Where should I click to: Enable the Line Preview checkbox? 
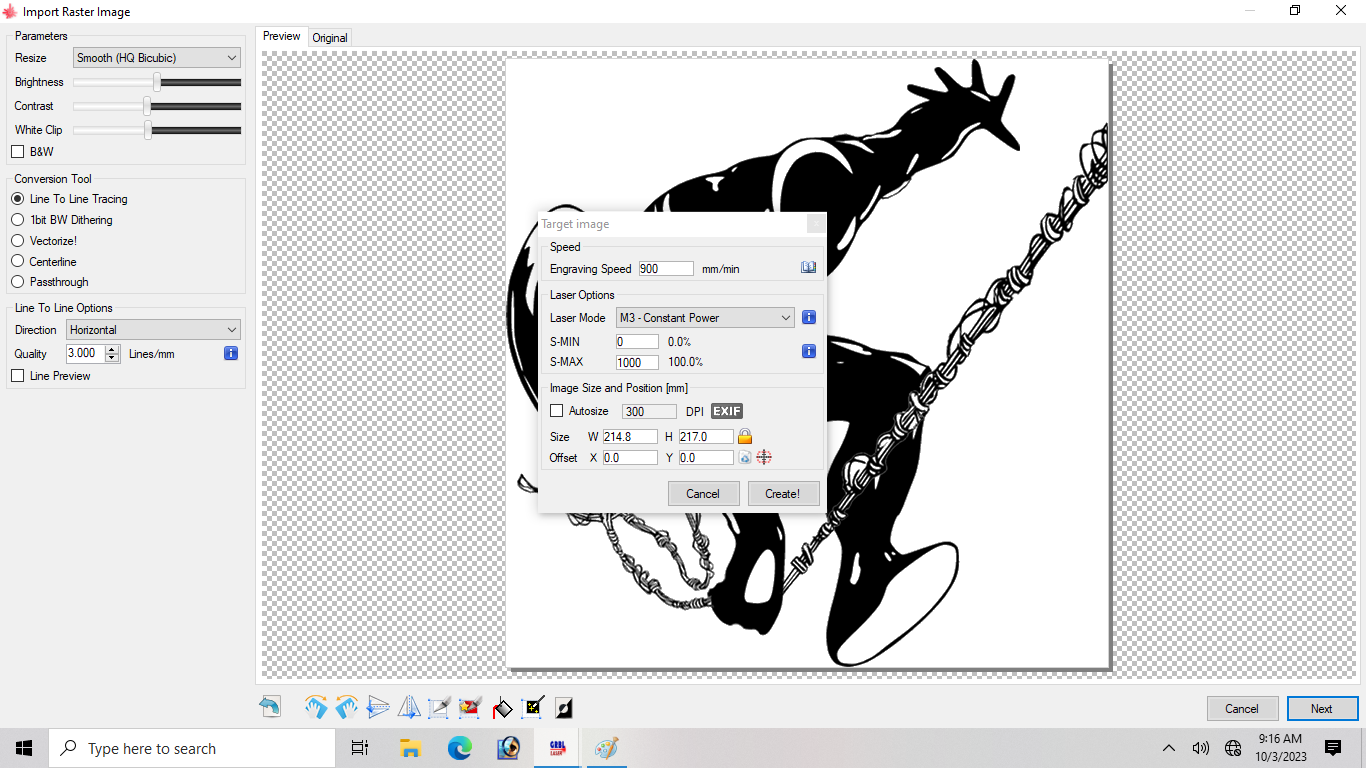17,376
